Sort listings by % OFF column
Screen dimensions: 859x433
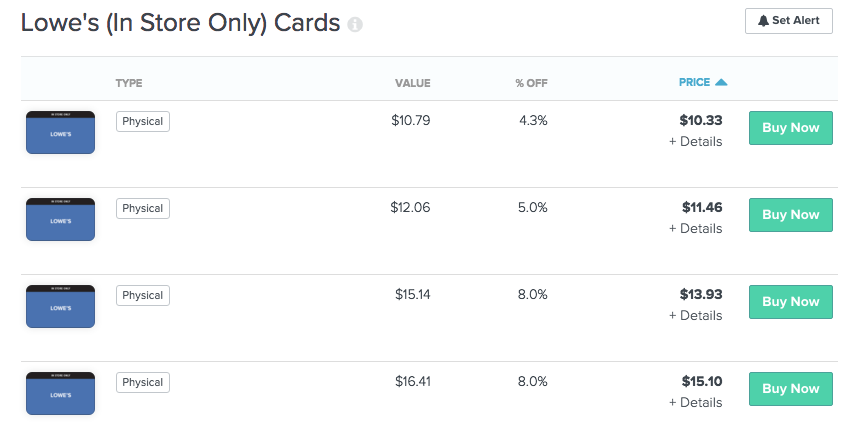pos(531,83)
